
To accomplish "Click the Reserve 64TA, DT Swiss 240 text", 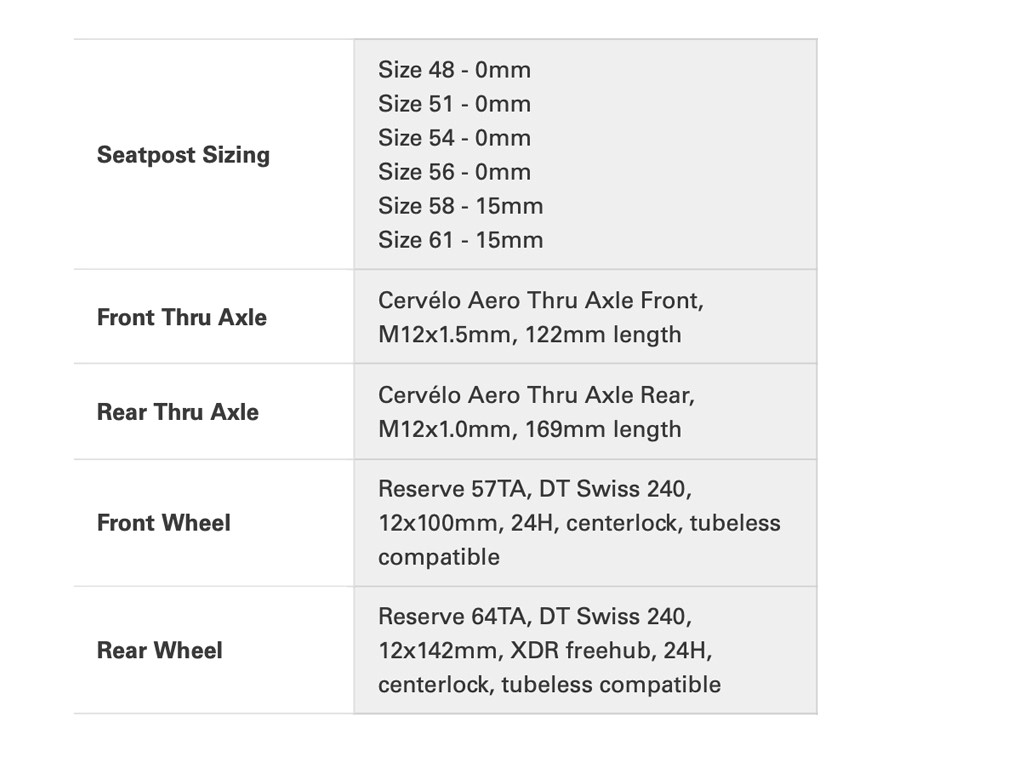I will coord(534,616).
